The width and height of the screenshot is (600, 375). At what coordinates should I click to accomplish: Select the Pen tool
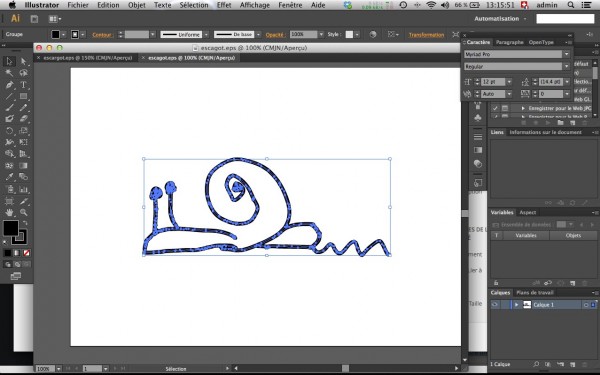pos(9,85)
